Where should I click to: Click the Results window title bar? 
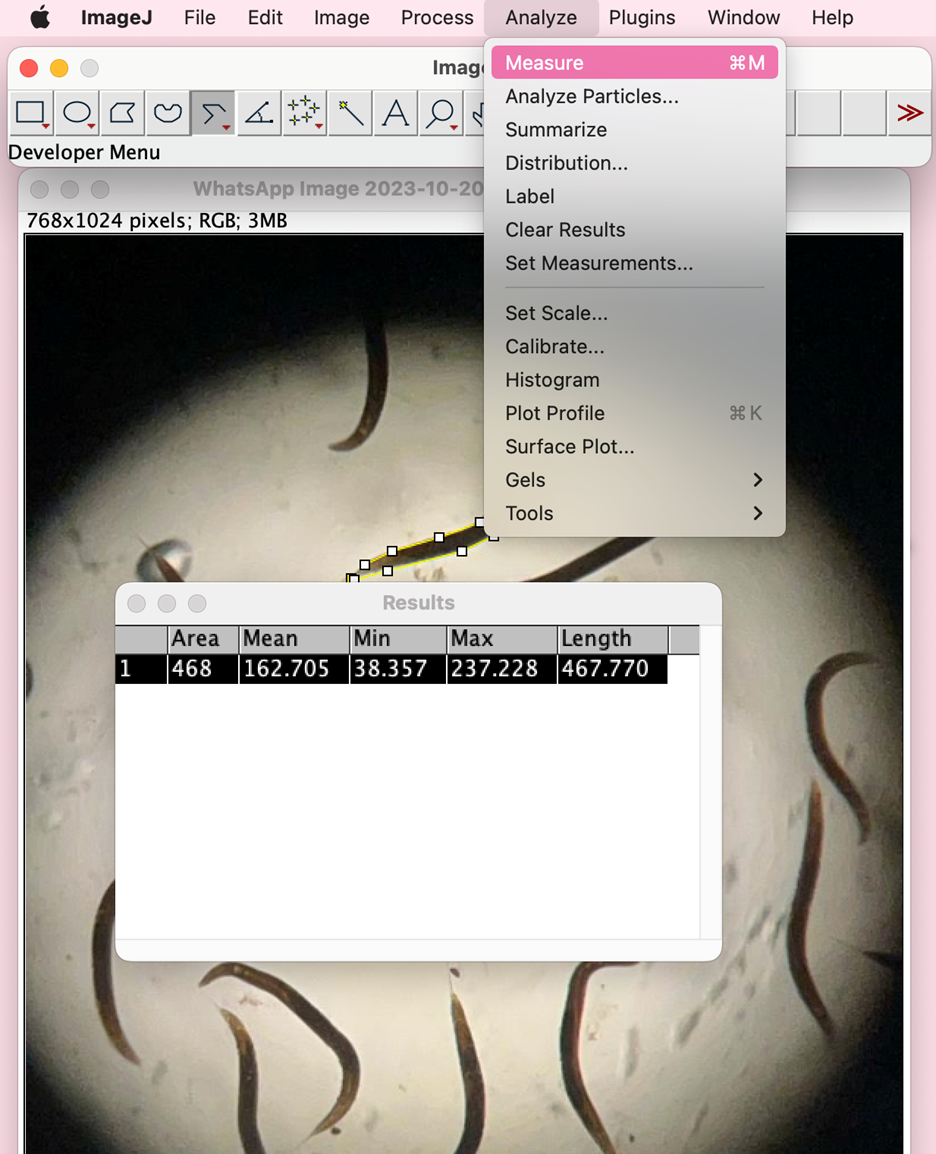point(419,603)
